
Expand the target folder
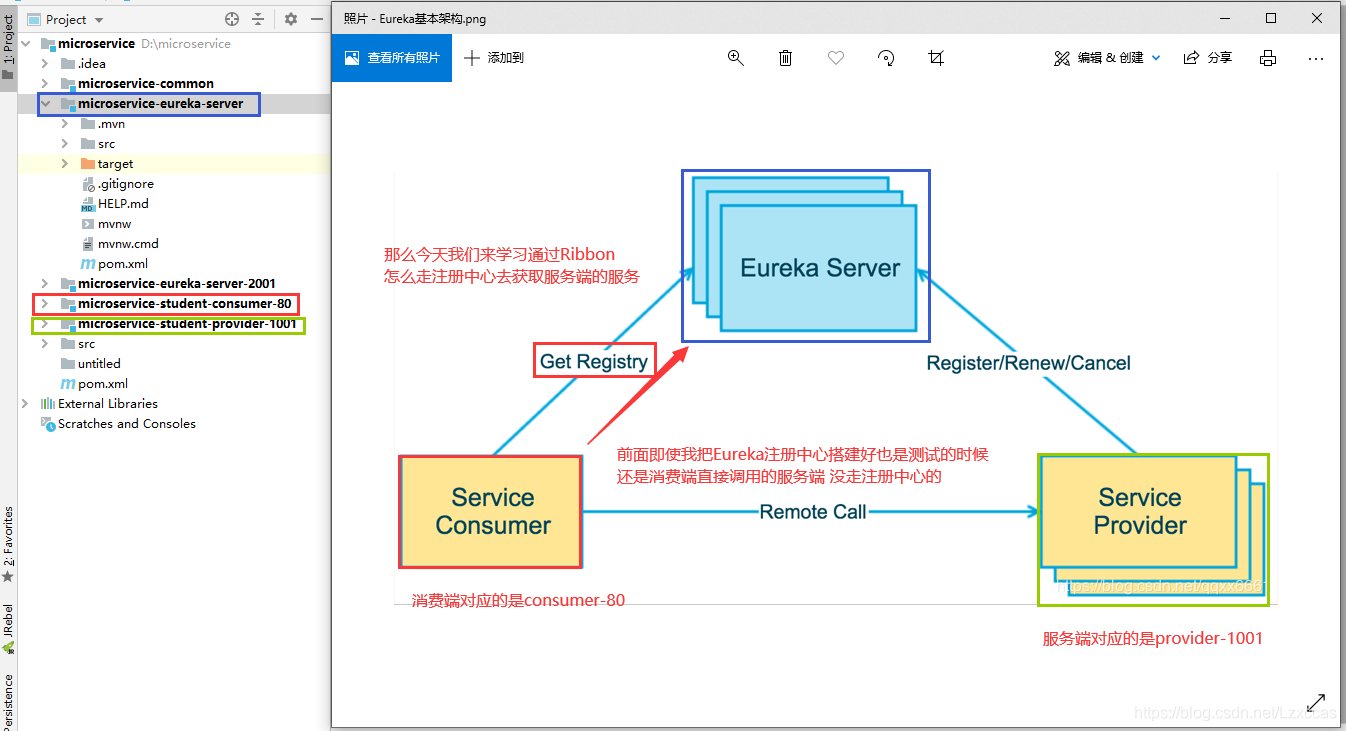65,164
